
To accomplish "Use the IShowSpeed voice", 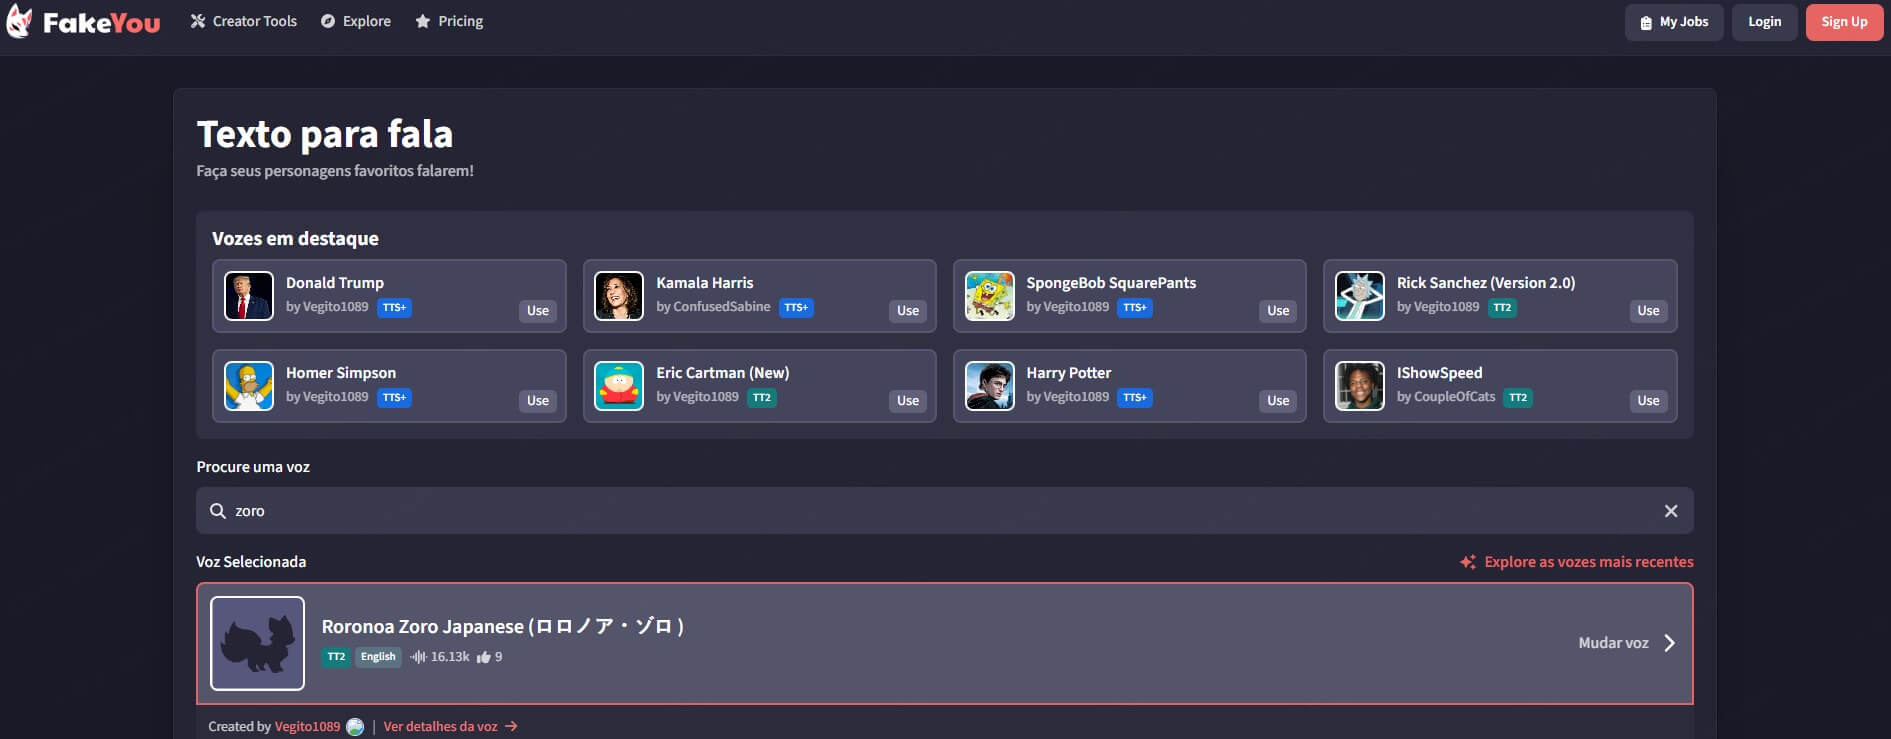I will (1648, 401).
